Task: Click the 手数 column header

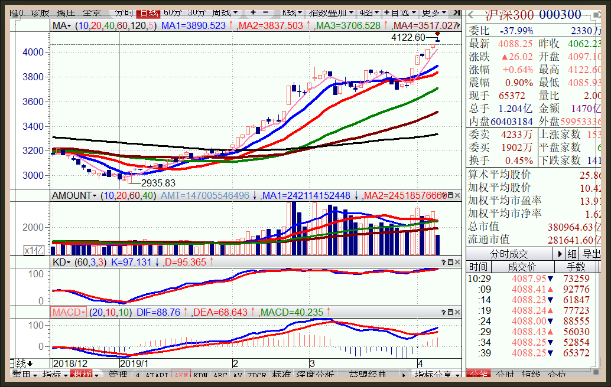Action: pos(576,267)
